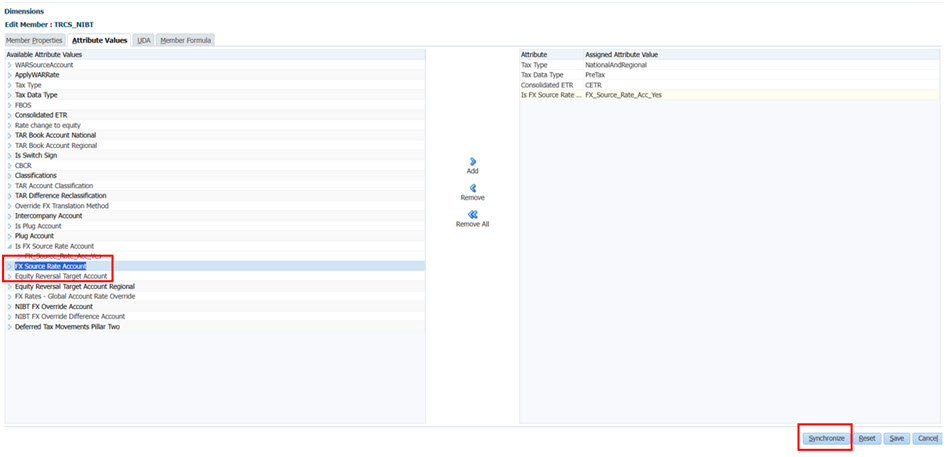950x457 pixels.
Task: Select the Classifications attribute row
Action: [x=215, y=176]
